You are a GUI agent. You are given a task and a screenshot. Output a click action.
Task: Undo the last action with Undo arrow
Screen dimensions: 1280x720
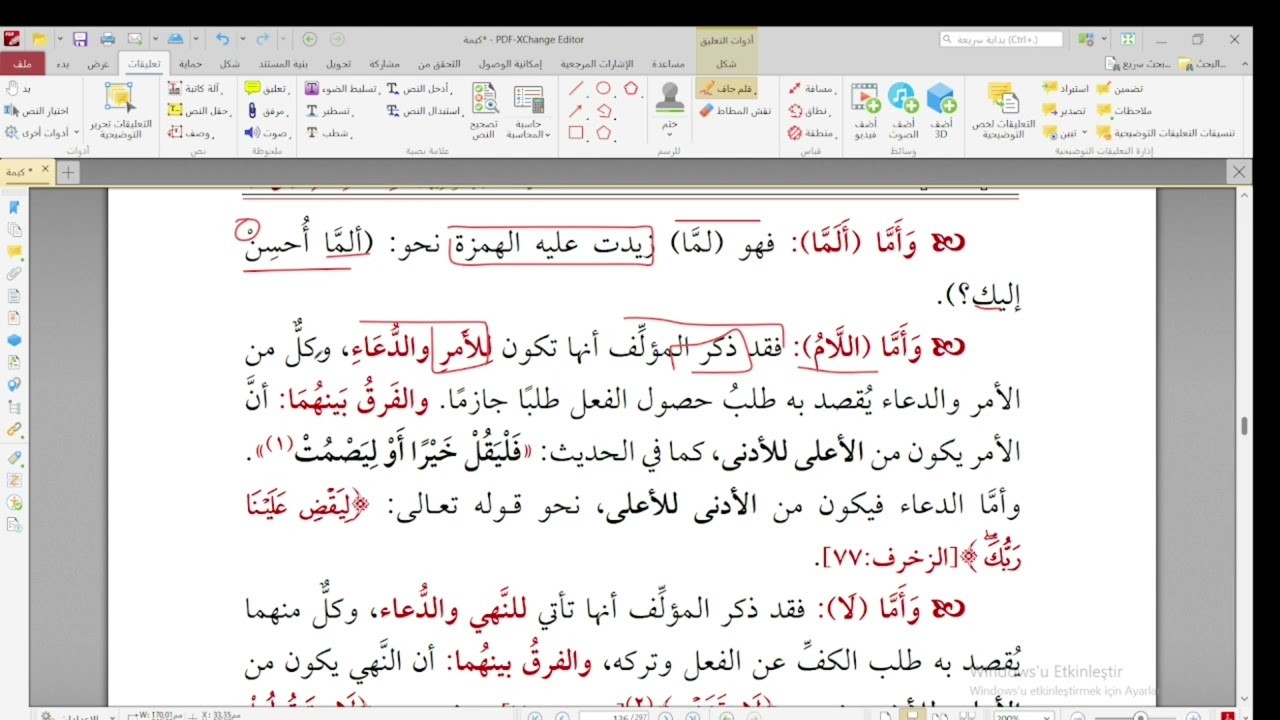pyautogui.click(x=222, y=39)
